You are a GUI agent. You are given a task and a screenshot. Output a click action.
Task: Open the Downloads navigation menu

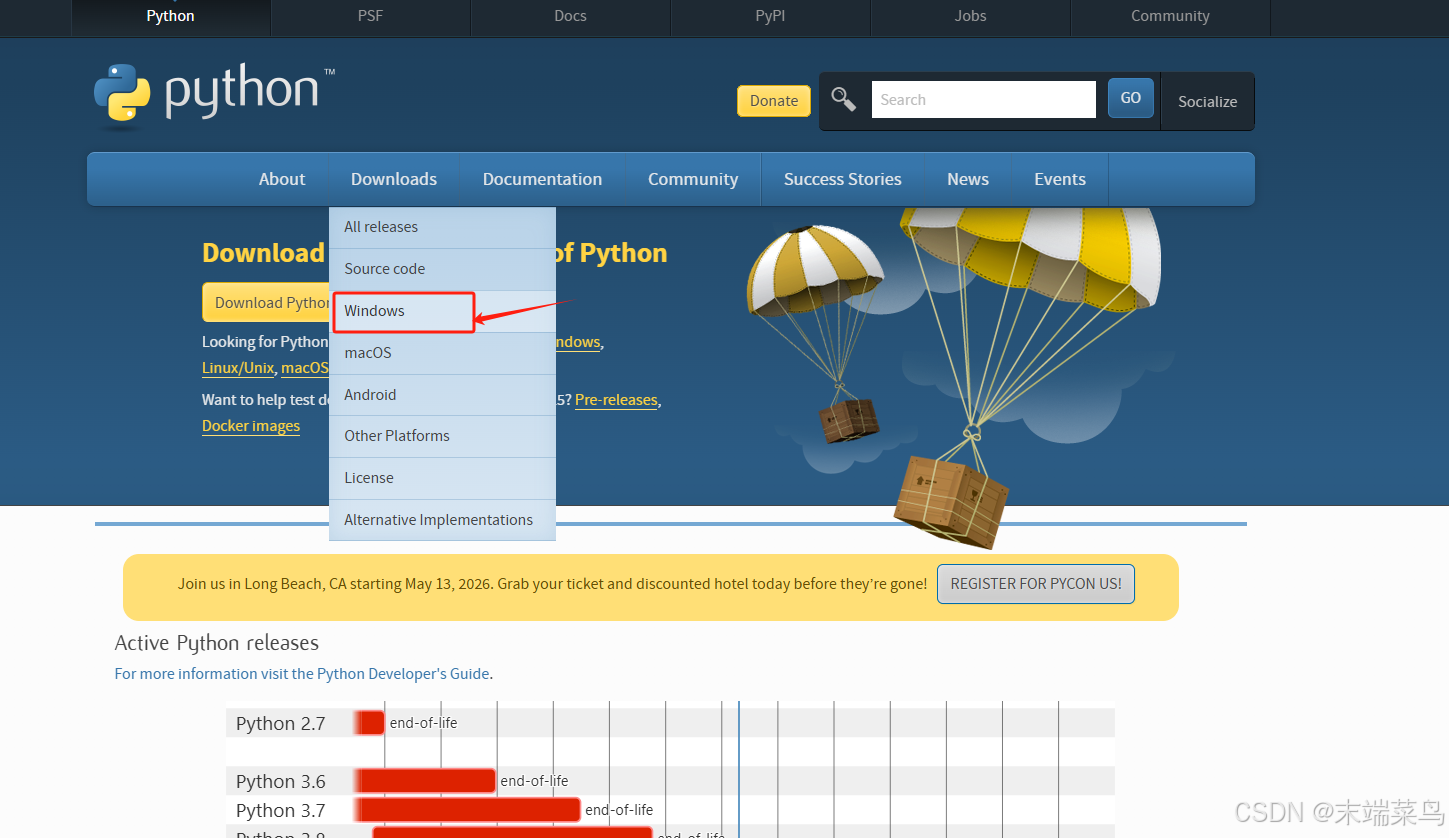click(394, 179)
